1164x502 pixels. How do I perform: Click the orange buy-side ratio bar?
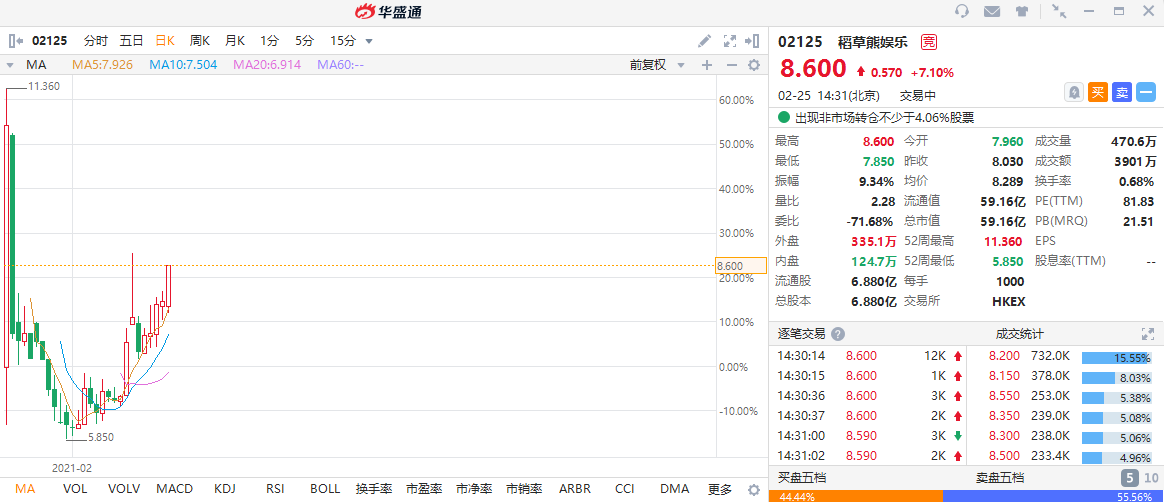[855, 496]
